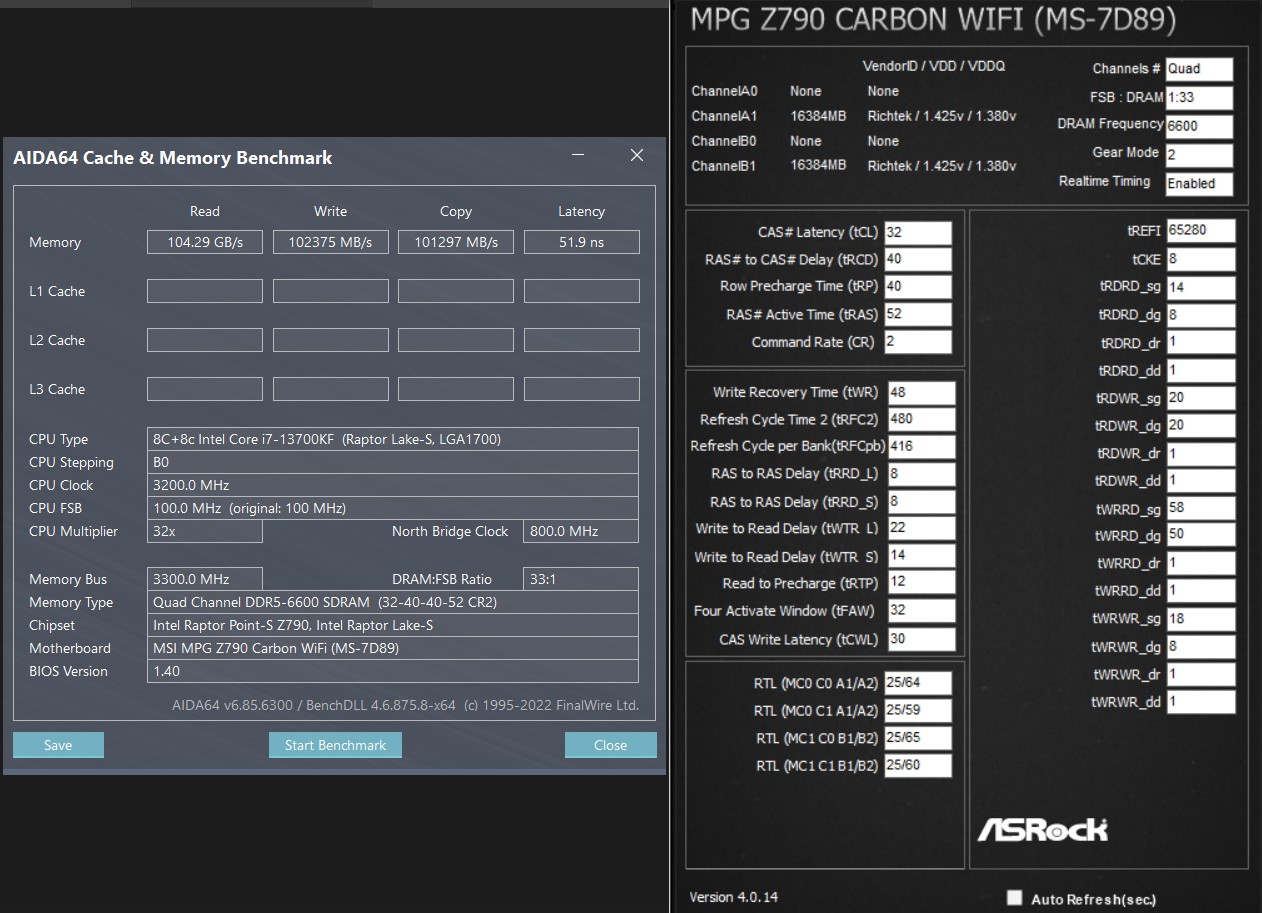
Task: Click the Memory Type DDR5-6600 field
Action: tap(393, 602)
